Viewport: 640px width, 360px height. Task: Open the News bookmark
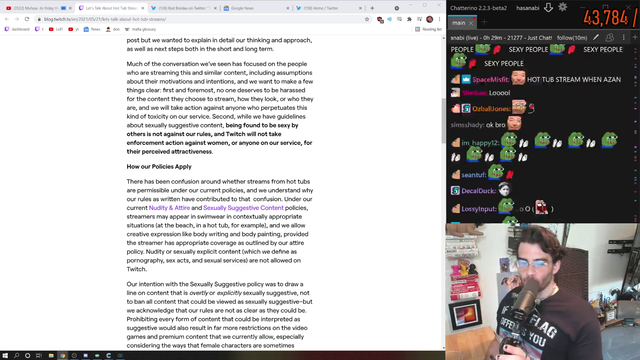point(92,29)
